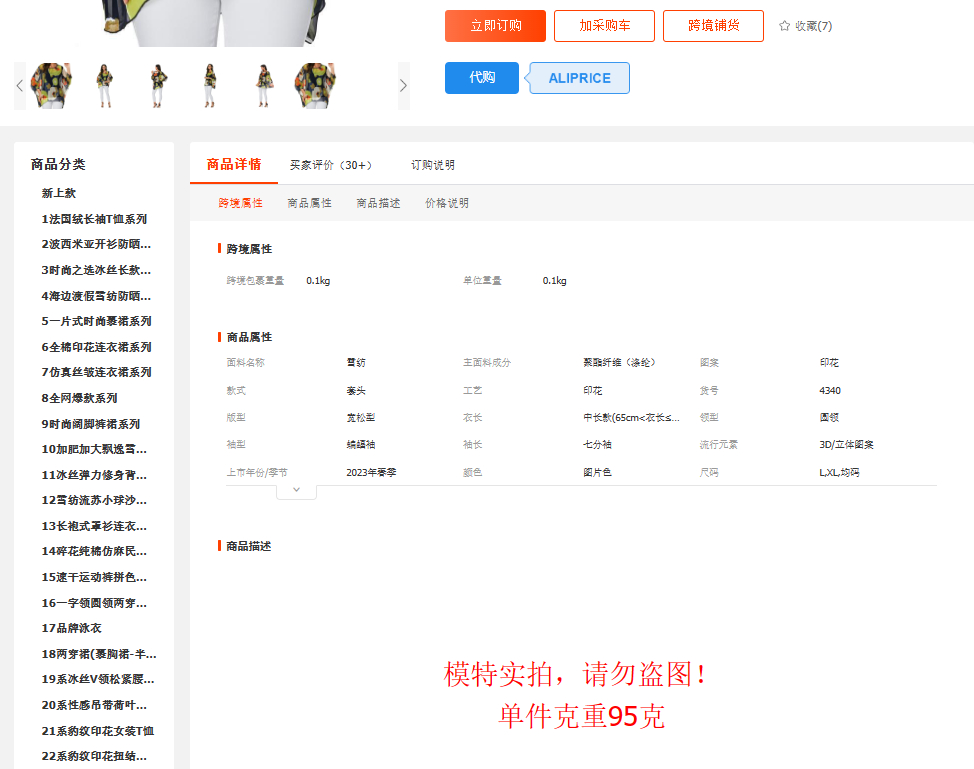Open the 新上款 category link
974x769 pixels.
click(59, 193)
